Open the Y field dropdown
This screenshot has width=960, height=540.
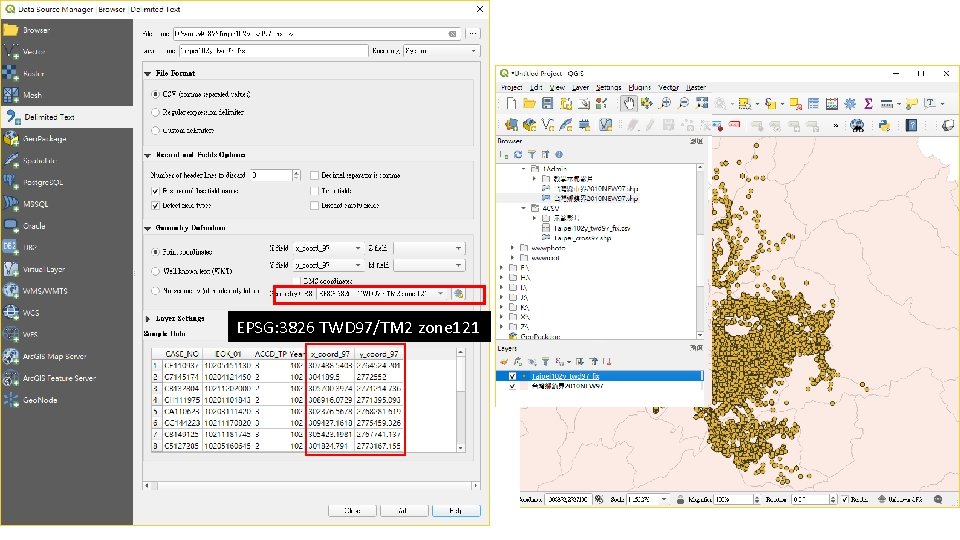pyautogui.click(x=328, y=265)
